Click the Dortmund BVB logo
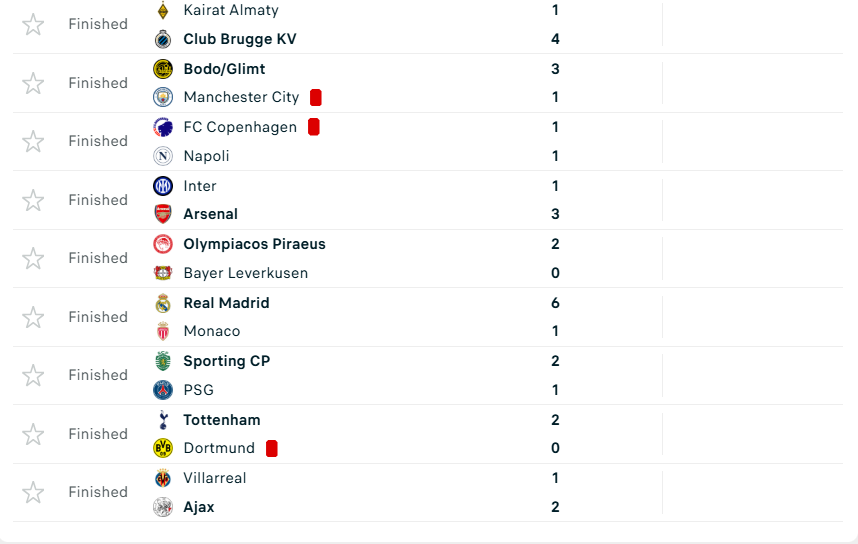Screen dimensions: 858x544 (162, 448)
